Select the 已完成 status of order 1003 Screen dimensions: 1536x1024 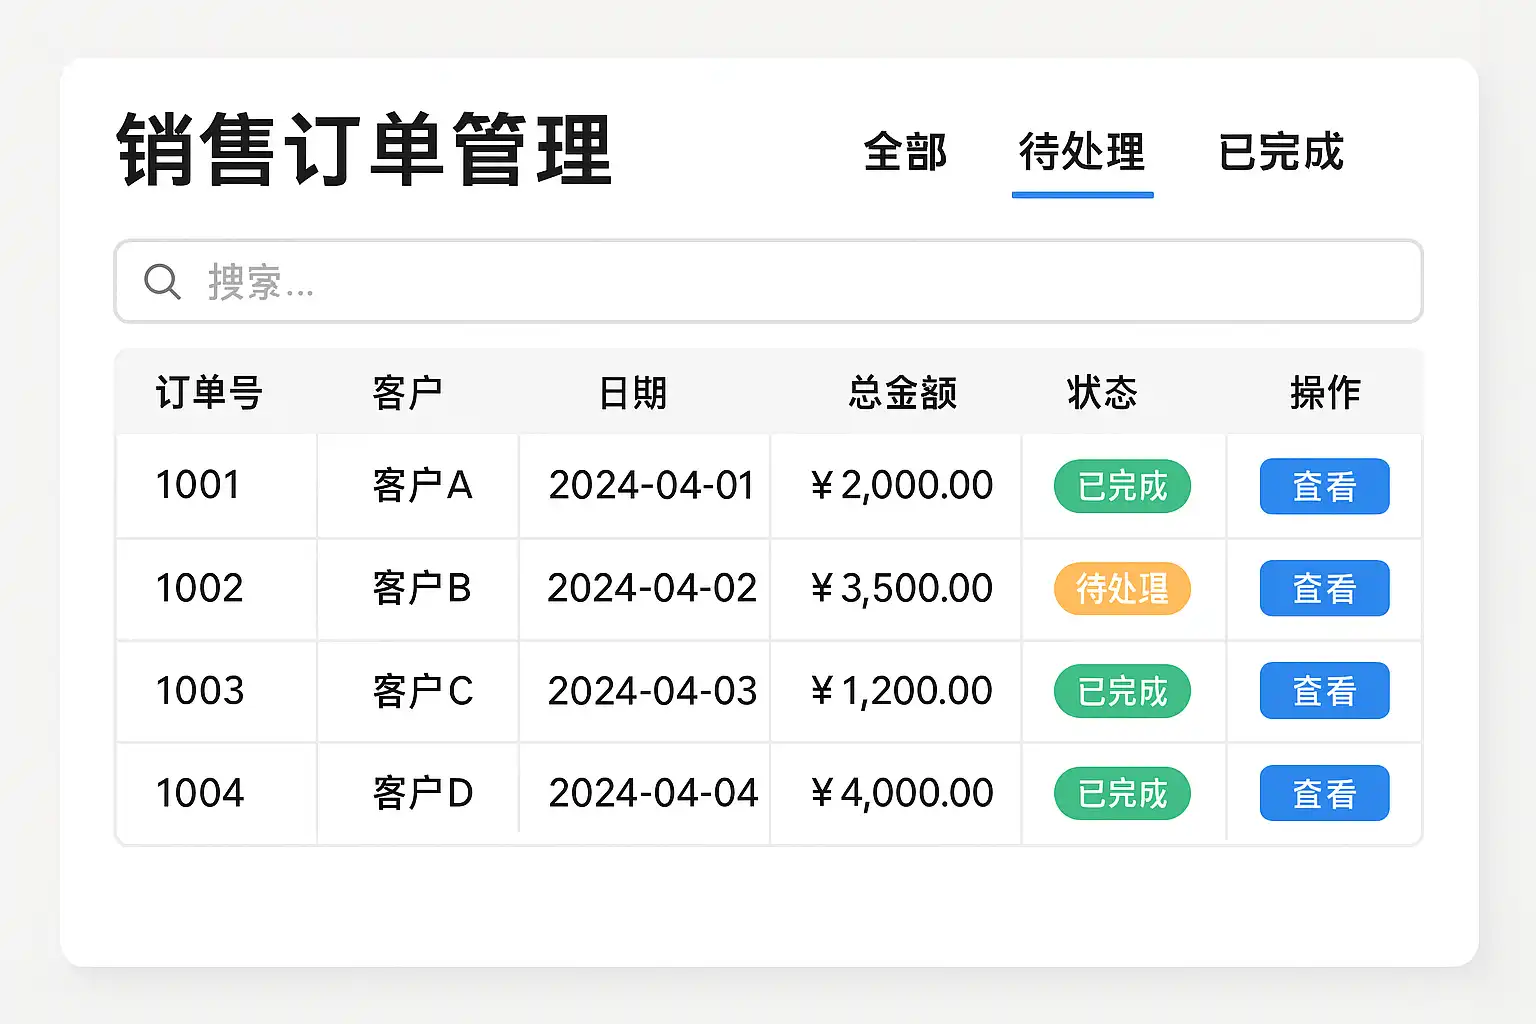pyautogui.click(x=1122, y=691)
